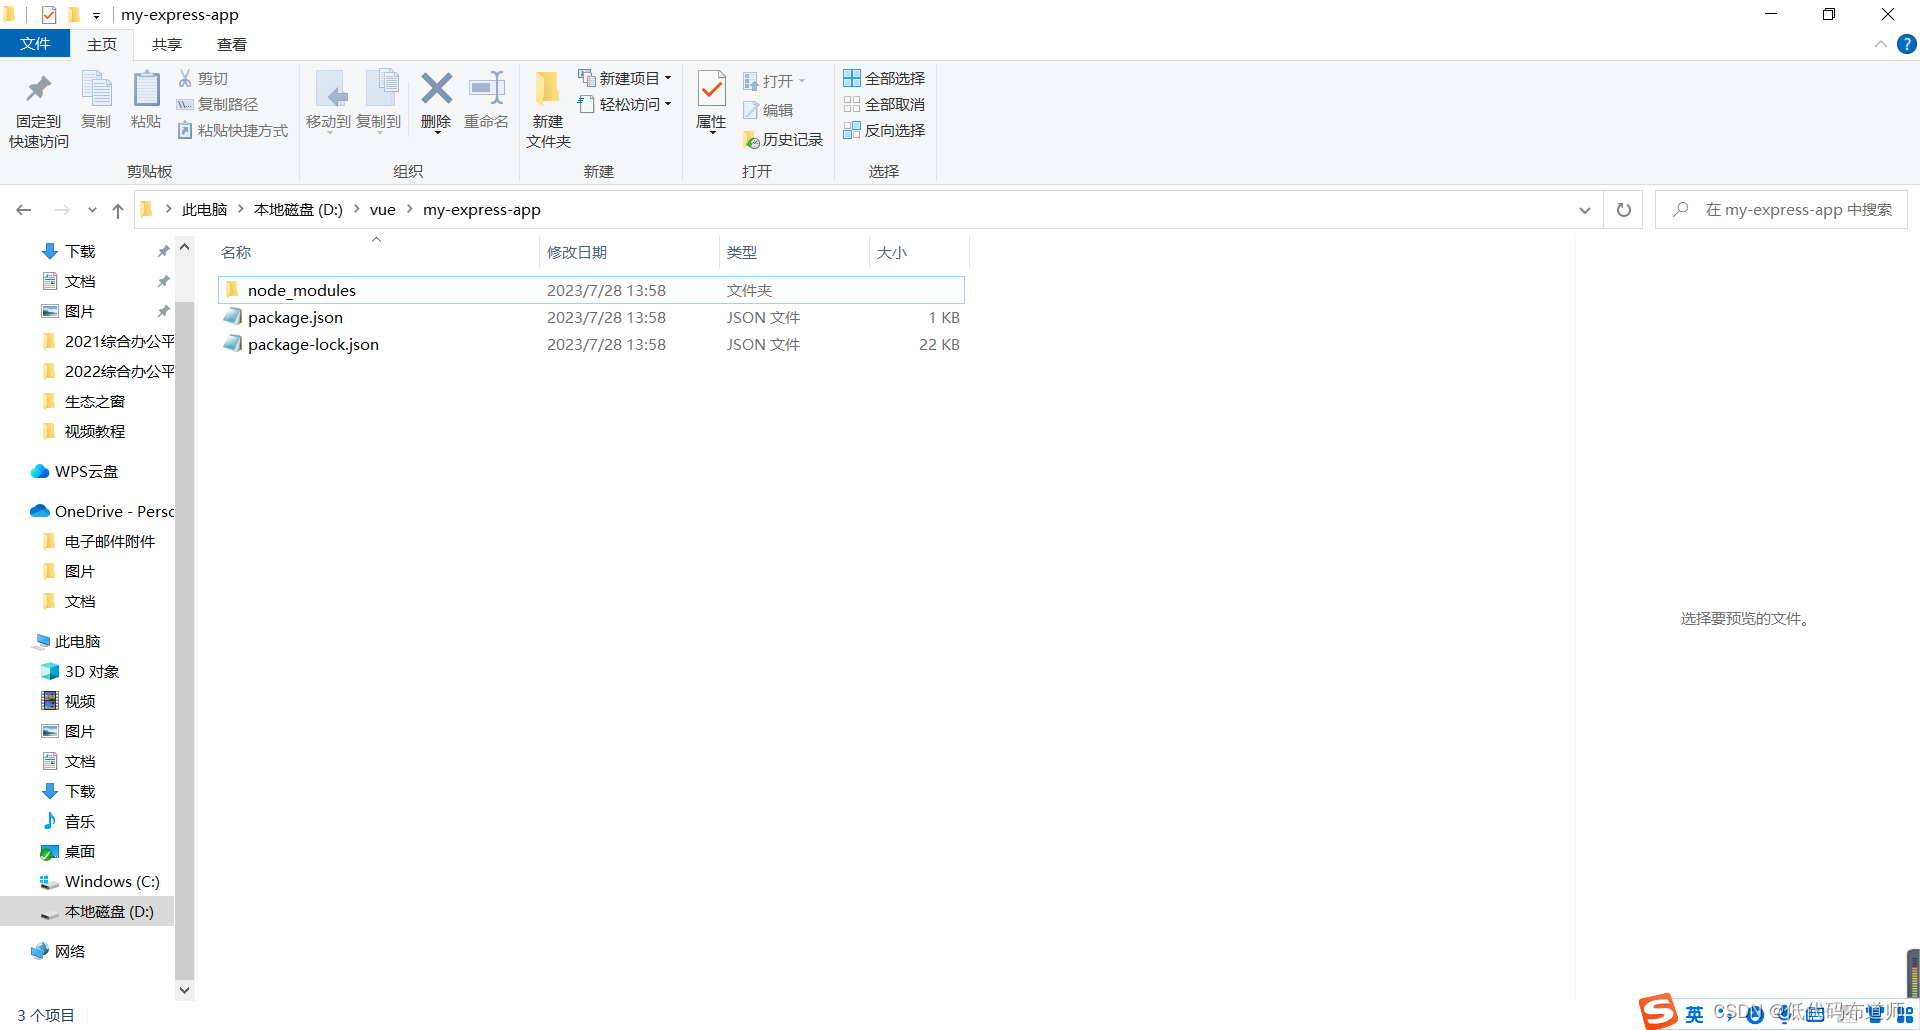
Task: Click the blue Help question mark icon
Action: pos(1907,44)
